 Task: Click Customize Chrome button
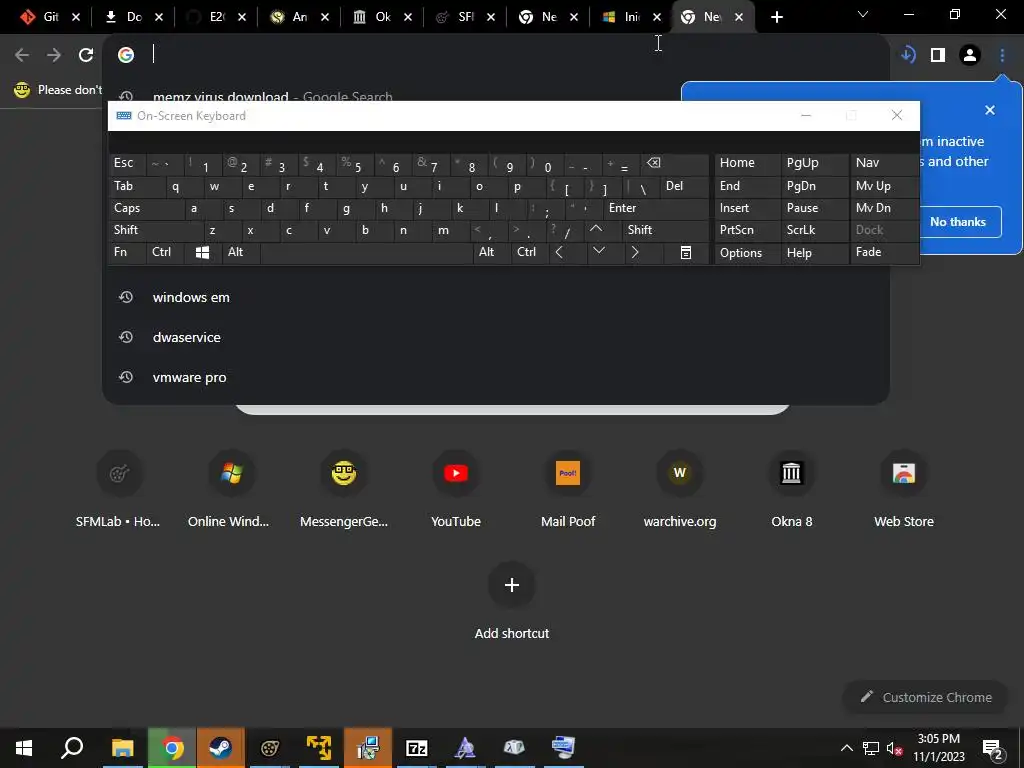[925, 697]
